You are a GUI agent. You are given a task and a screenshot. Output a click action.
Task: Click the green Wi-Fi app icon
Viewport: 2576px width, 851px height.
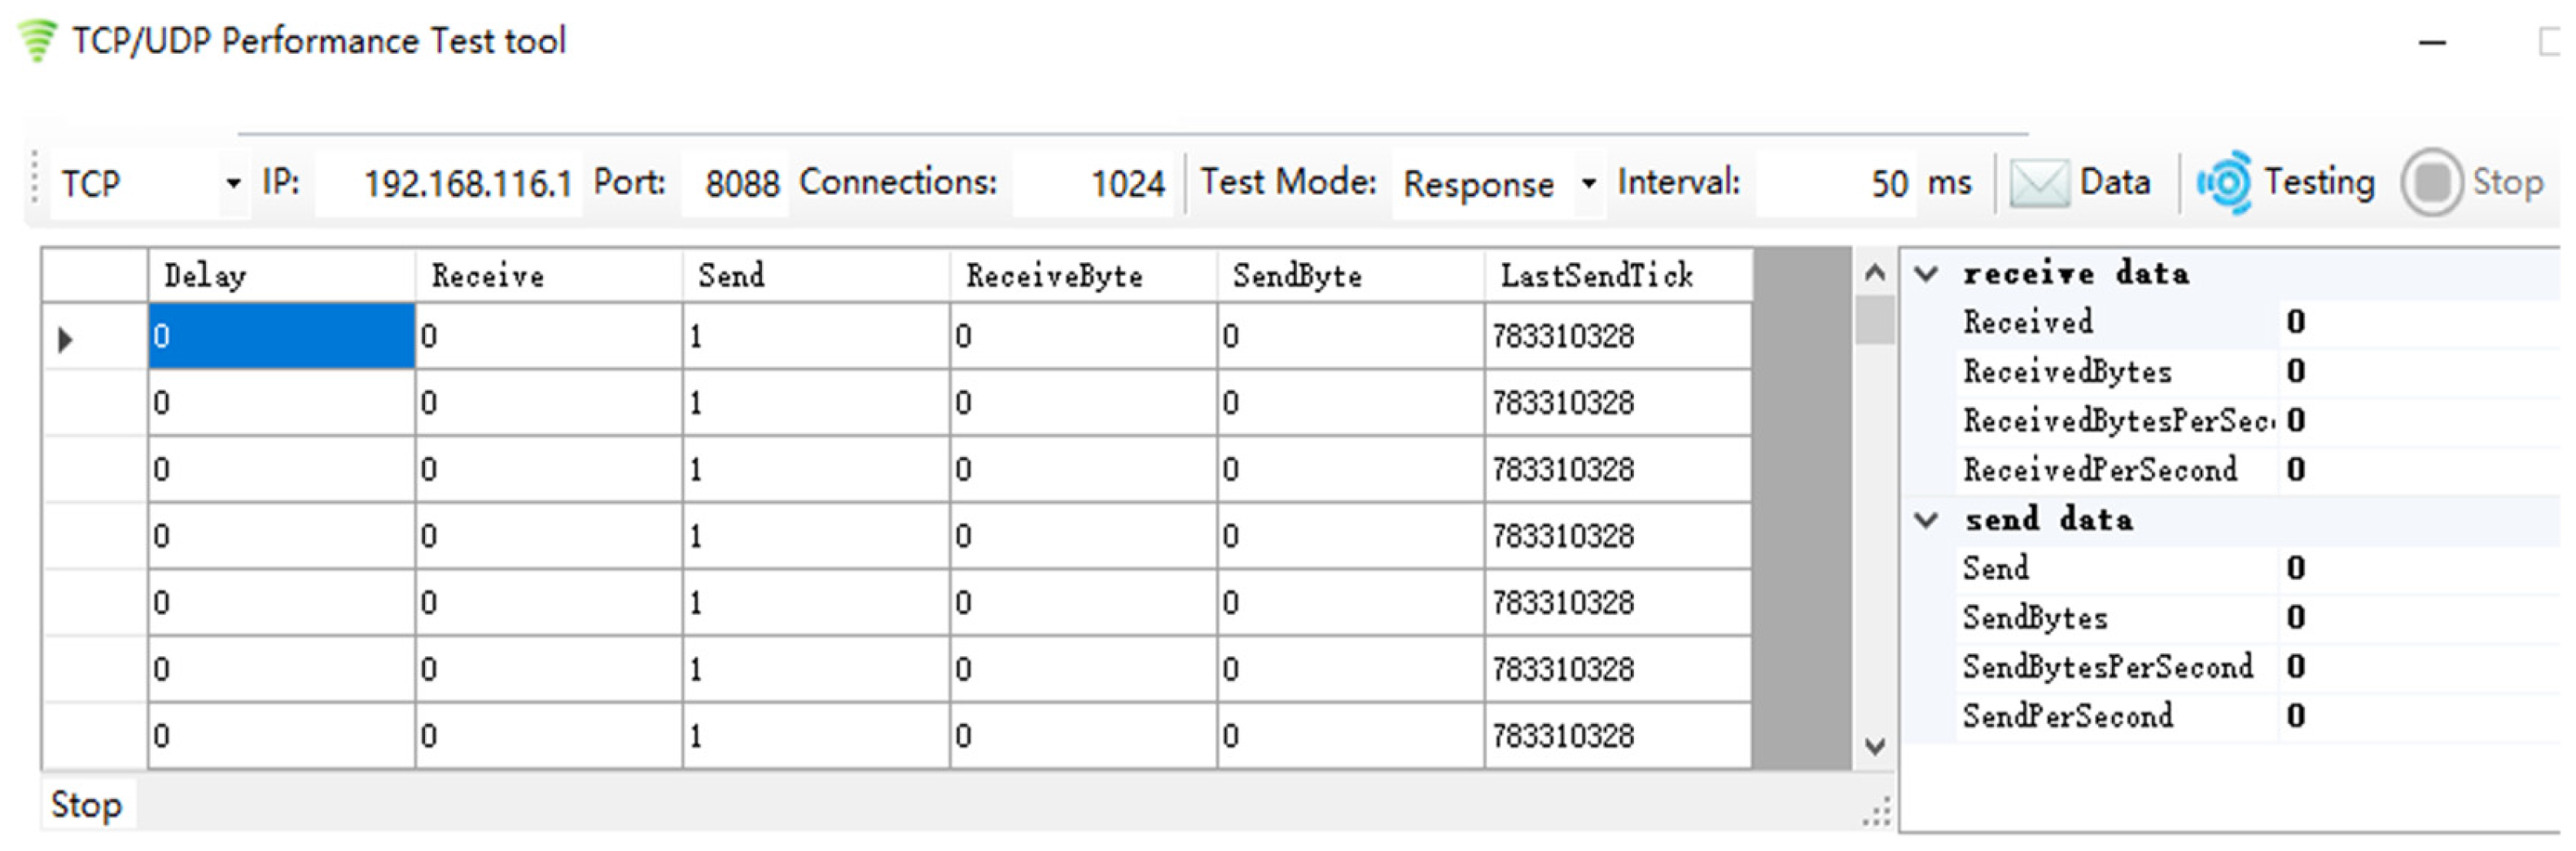point(38,40)
